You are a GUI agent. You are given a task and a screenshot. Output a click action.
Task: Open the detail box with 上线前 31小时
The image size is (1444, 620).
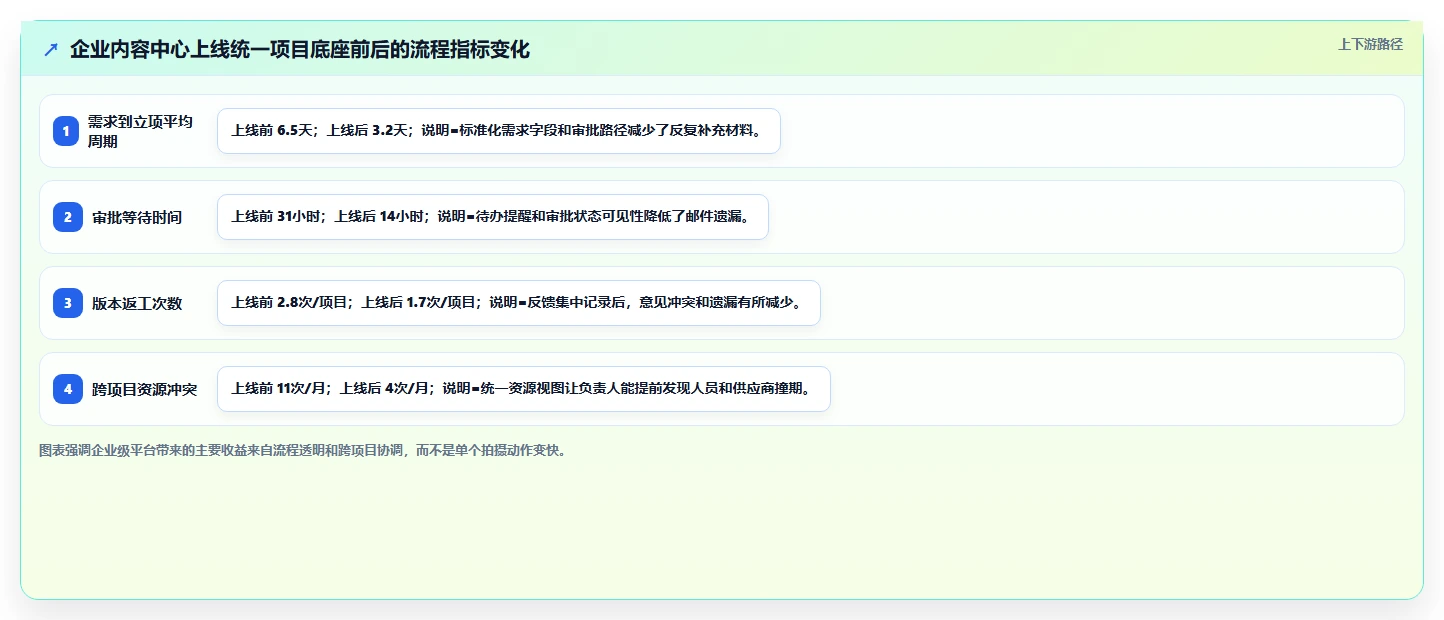[492, 217]
